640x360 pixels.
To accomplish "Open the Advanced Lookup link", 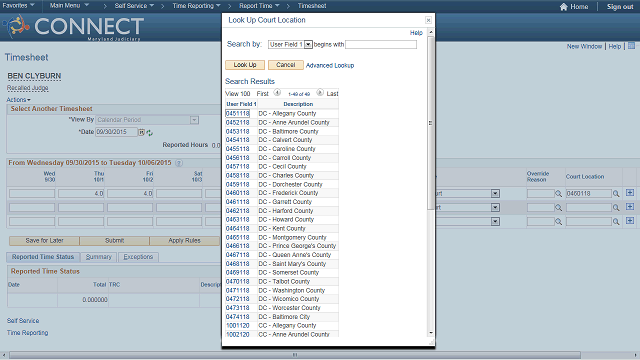I will tap(330, 65).
